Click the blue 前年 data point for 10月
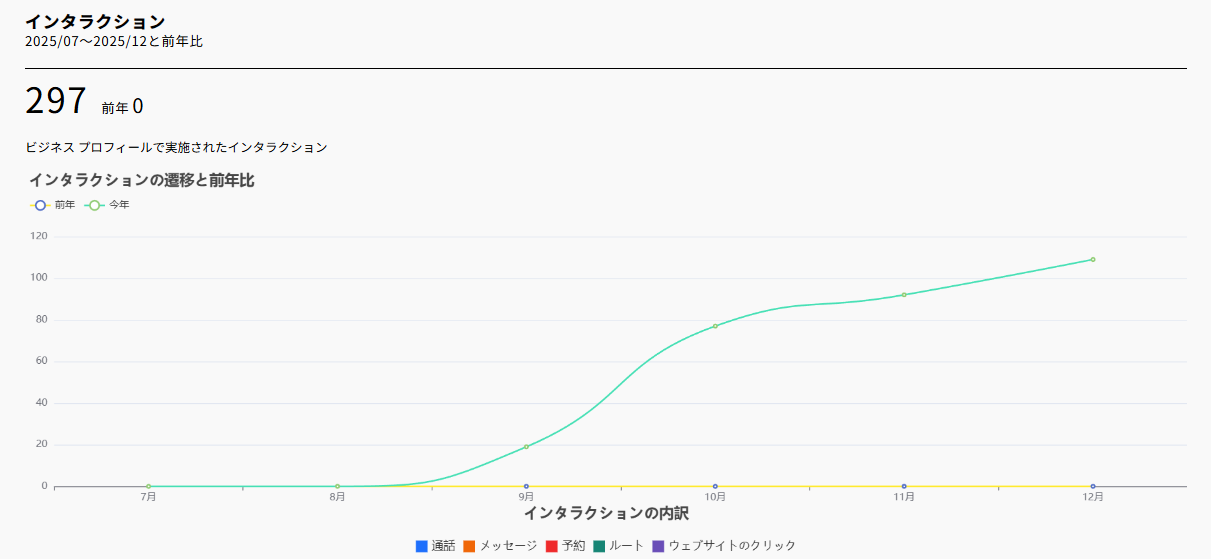The image size is (1211, 559). (715, 486)
